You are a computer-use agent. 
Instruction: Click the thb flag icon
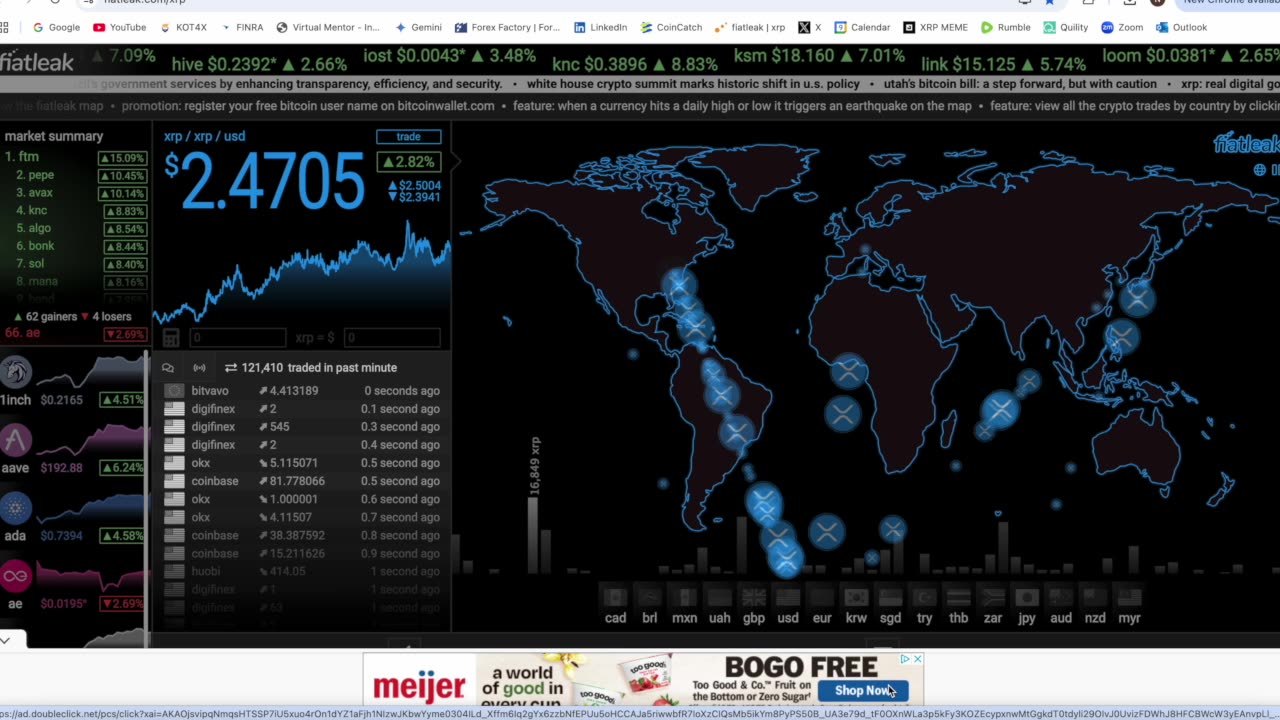(x=958, y=597)
